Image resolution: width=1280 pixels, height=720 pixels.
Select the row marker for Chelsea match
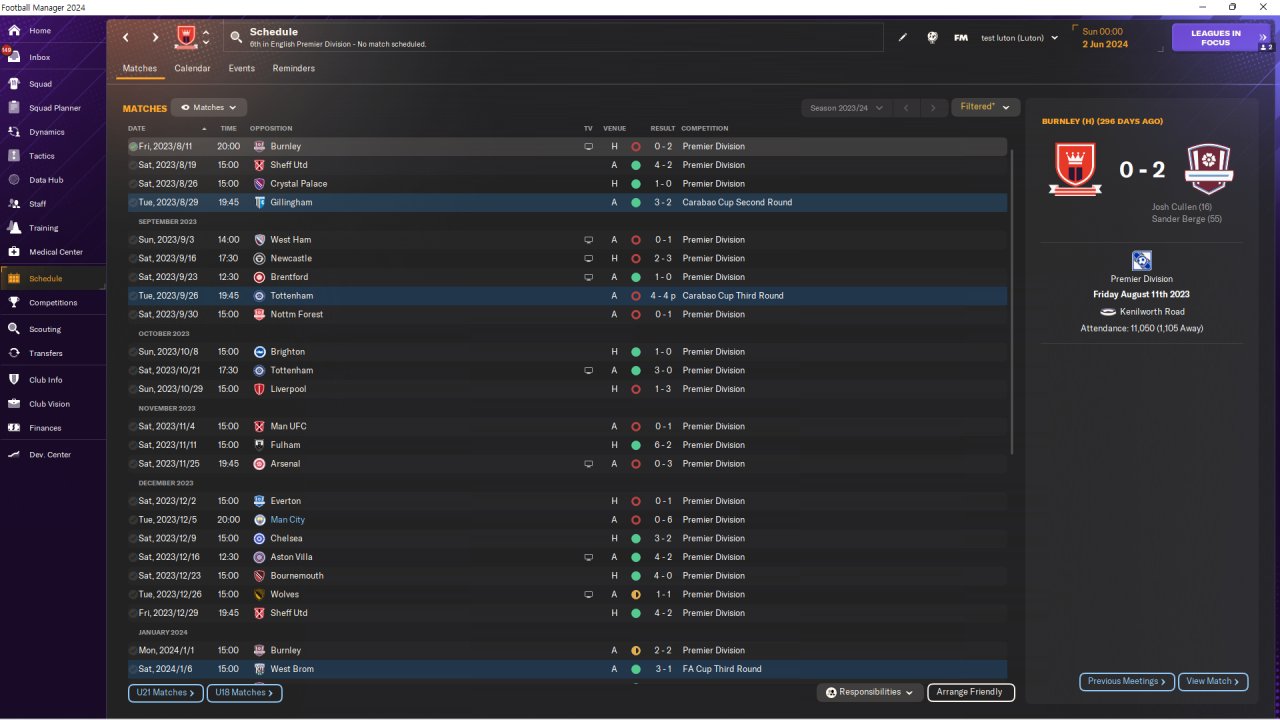tap(133, 538)
